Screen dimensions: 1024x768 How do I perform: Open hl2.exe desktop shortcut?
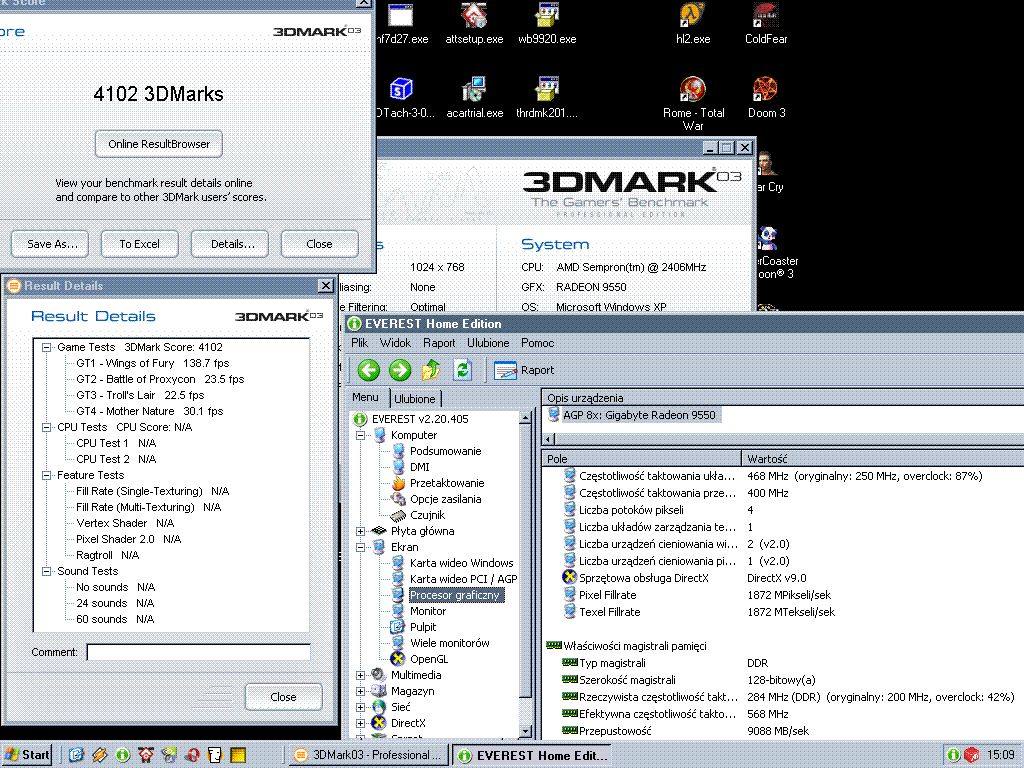[693, 23]
